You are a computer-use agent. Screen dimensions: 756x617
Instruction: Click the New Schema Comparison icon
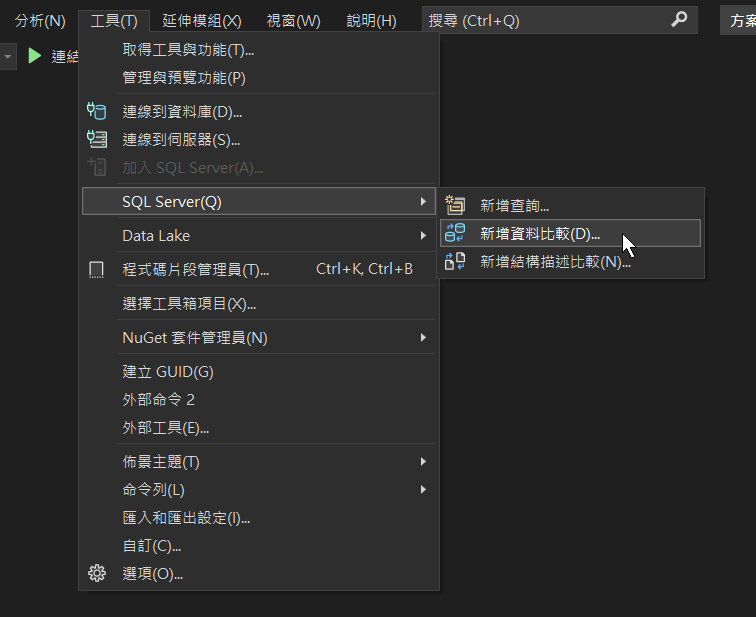coord(456,261)
